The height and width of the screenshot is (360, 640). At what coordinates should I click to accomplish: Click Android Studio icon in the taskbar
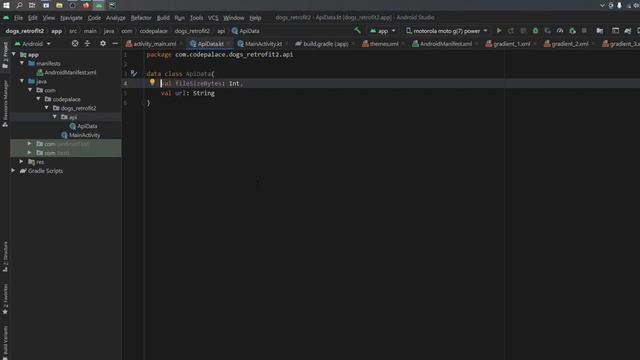[x=99, y=5]
